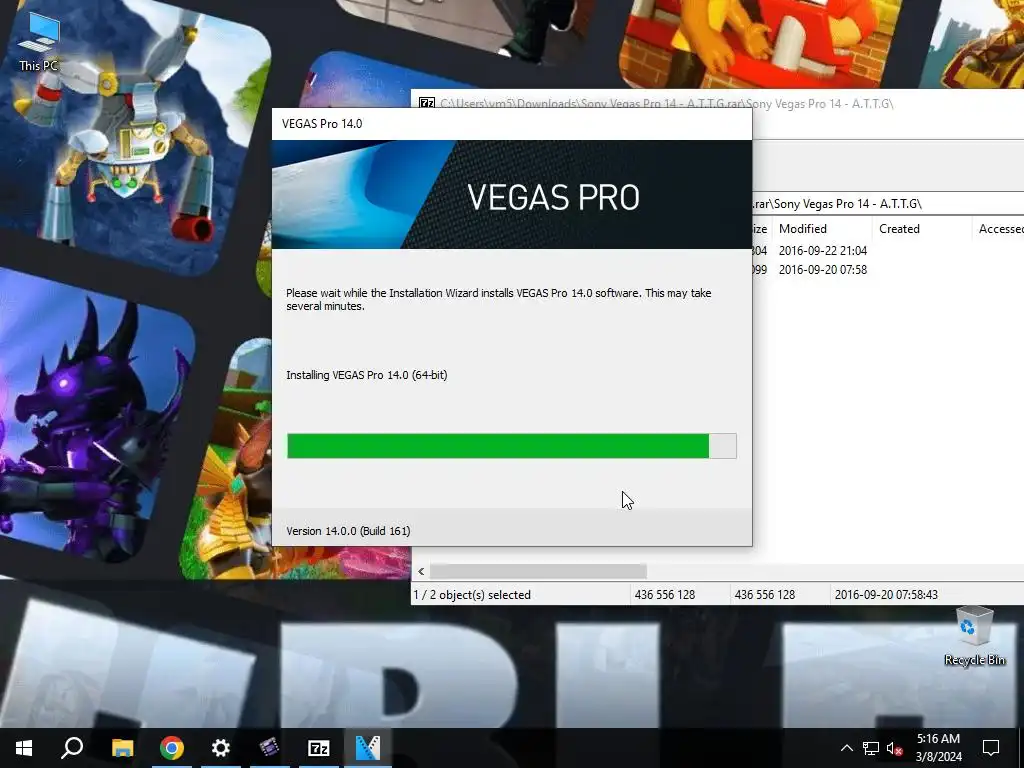Click the 7-Zip window title path text
Viewport: 1024px width, 768px height.
(667, 104)
